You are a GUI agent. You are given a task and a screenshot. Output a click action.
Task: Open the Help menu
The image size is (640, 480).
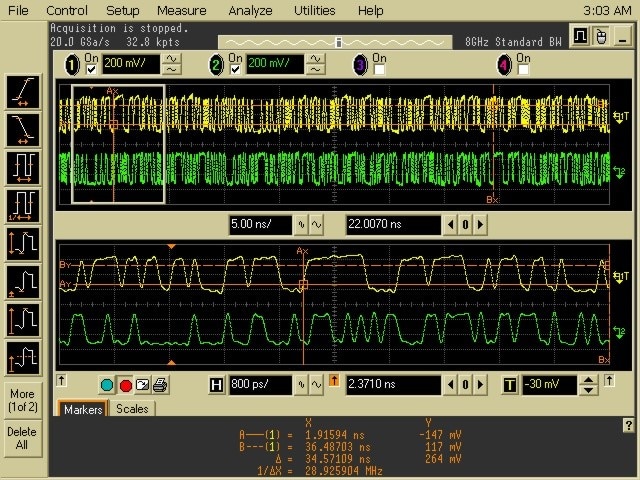[x=371, y=10]
